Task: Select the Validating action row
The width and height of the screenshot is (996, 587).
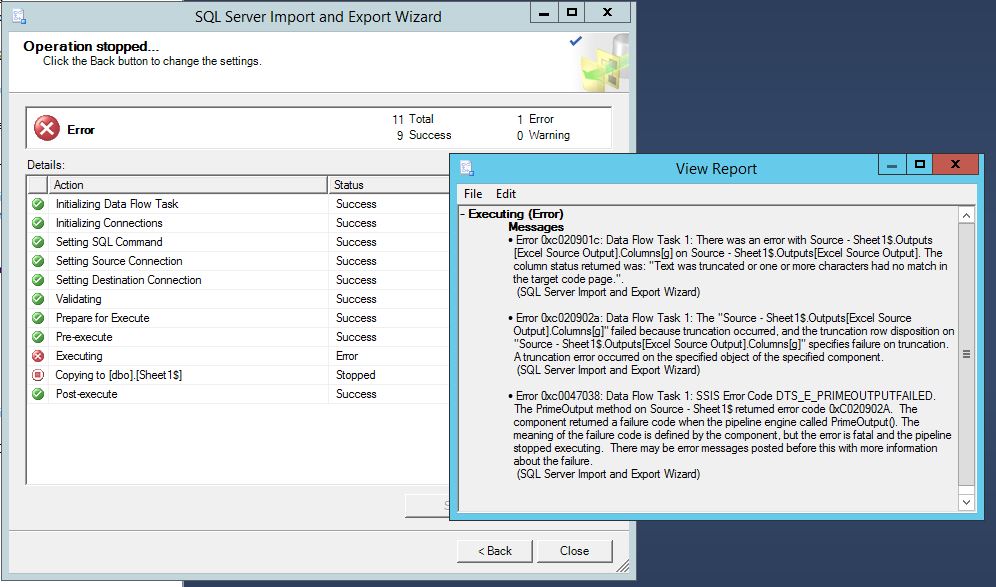Action: click(x=238, y=299)
